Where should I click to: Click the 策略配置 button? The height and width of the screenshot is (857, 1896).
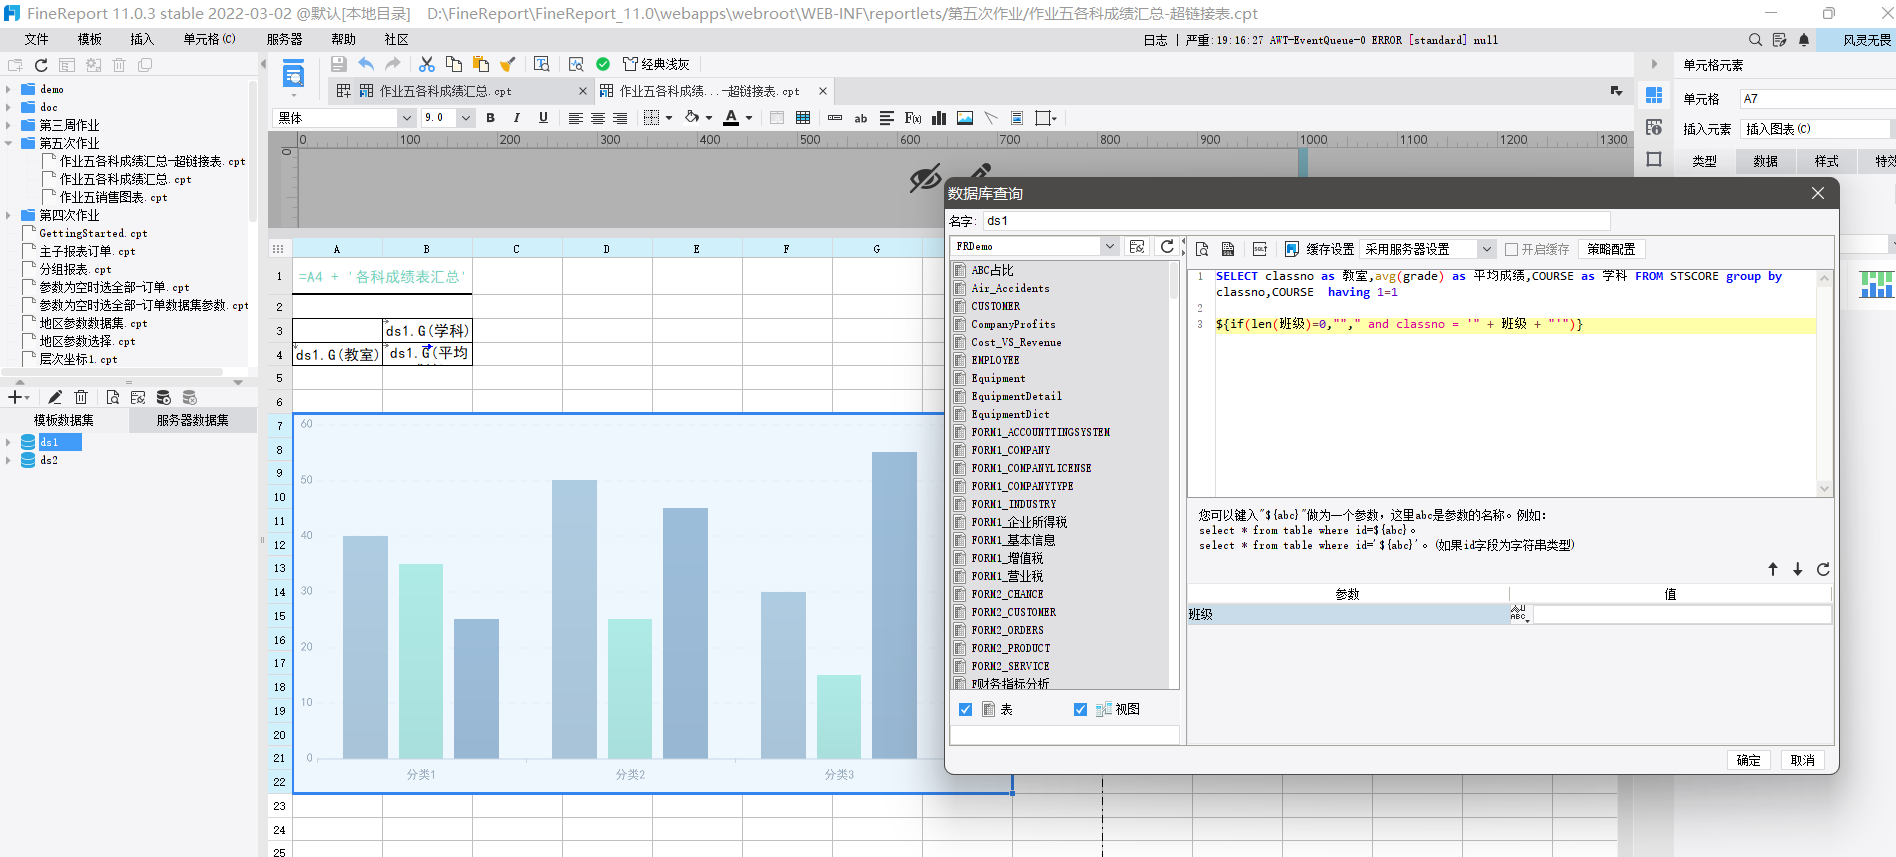click(1611, 249)
